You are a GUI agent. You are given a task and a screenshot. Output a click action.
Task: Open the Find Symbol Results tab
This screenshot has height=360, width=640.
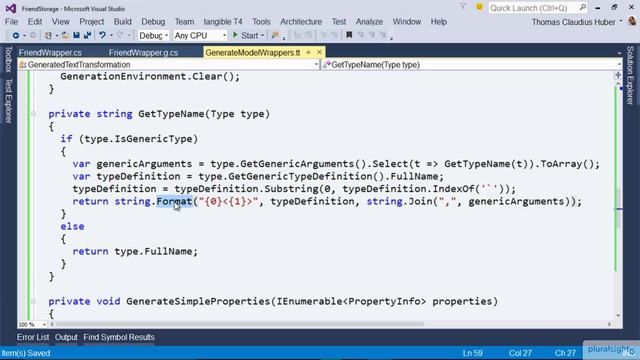(119, 337)
